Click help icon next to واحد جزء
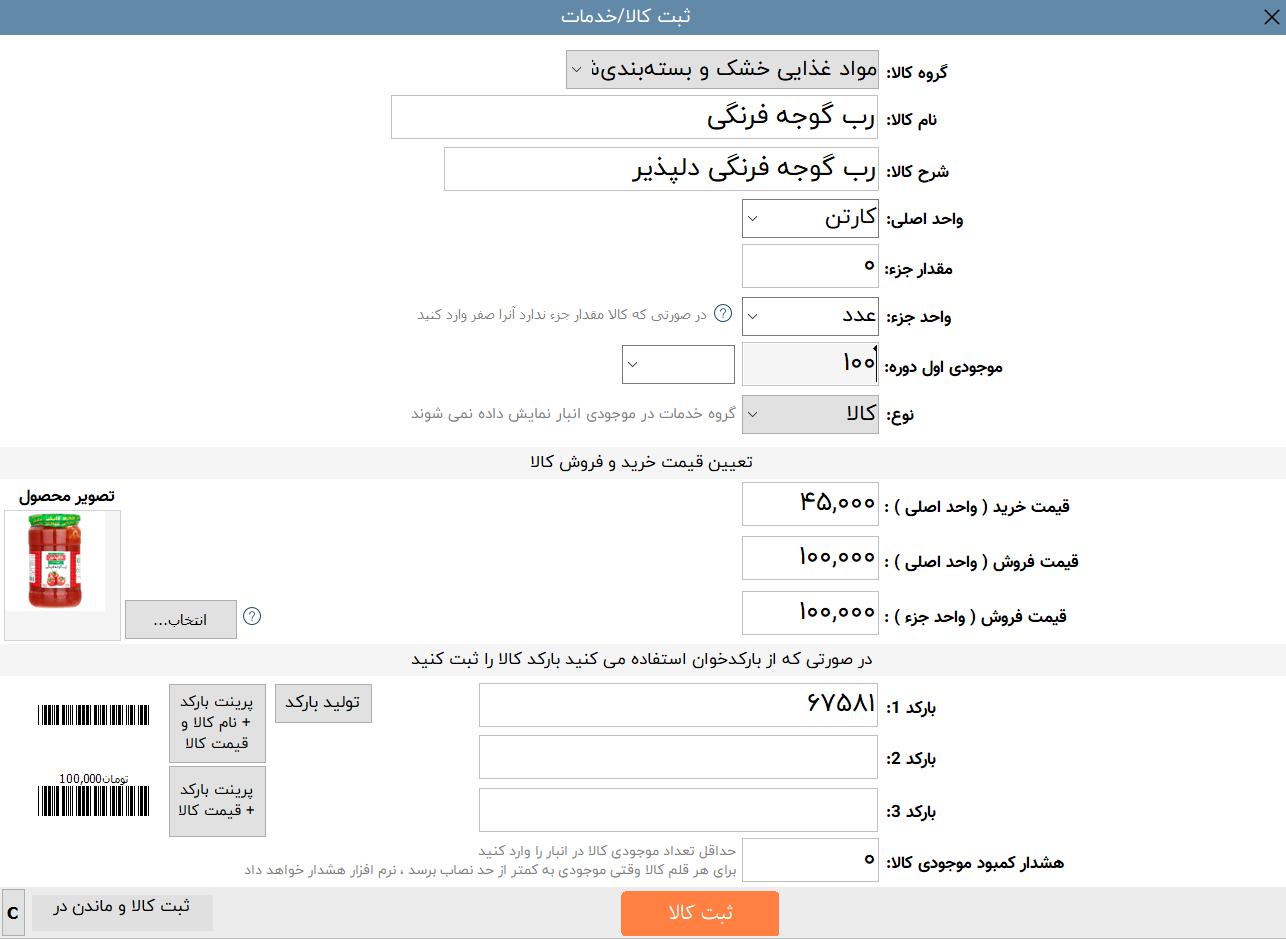The width and height of the screenshot is (1286, 939). (x=724, y=314)
